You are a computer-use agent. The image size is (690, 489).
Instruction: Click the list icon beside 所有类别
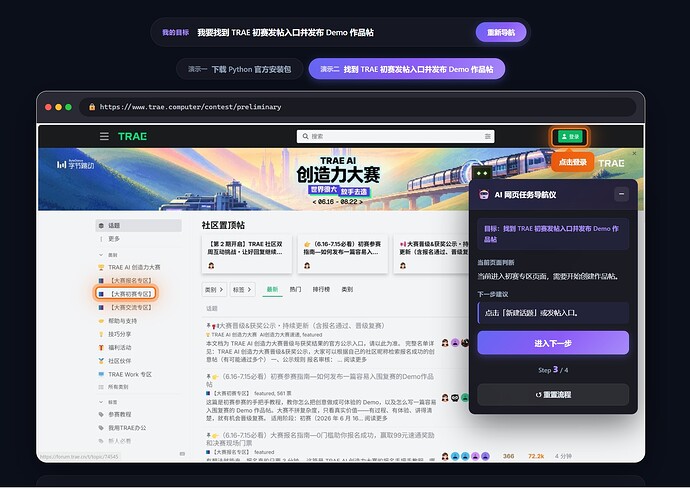[101, 387]
